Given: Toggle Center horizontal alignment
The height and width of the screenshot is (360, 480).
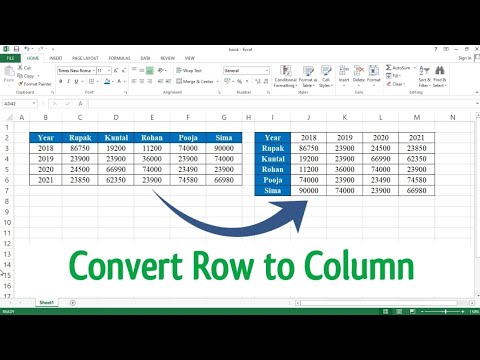Looking at the screenshot, I should tap(142, 81).
